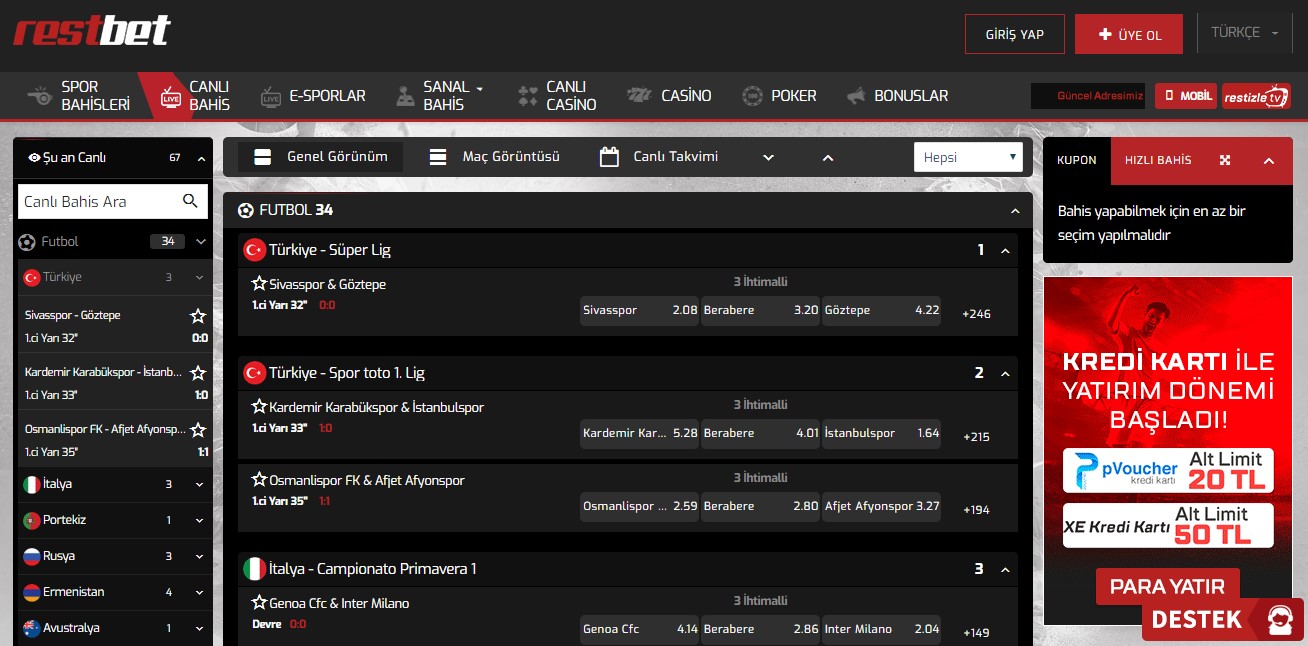Click the up chevron in the view toolbar
Viewport: 1308px width, 646px height.
pos(827,158)
